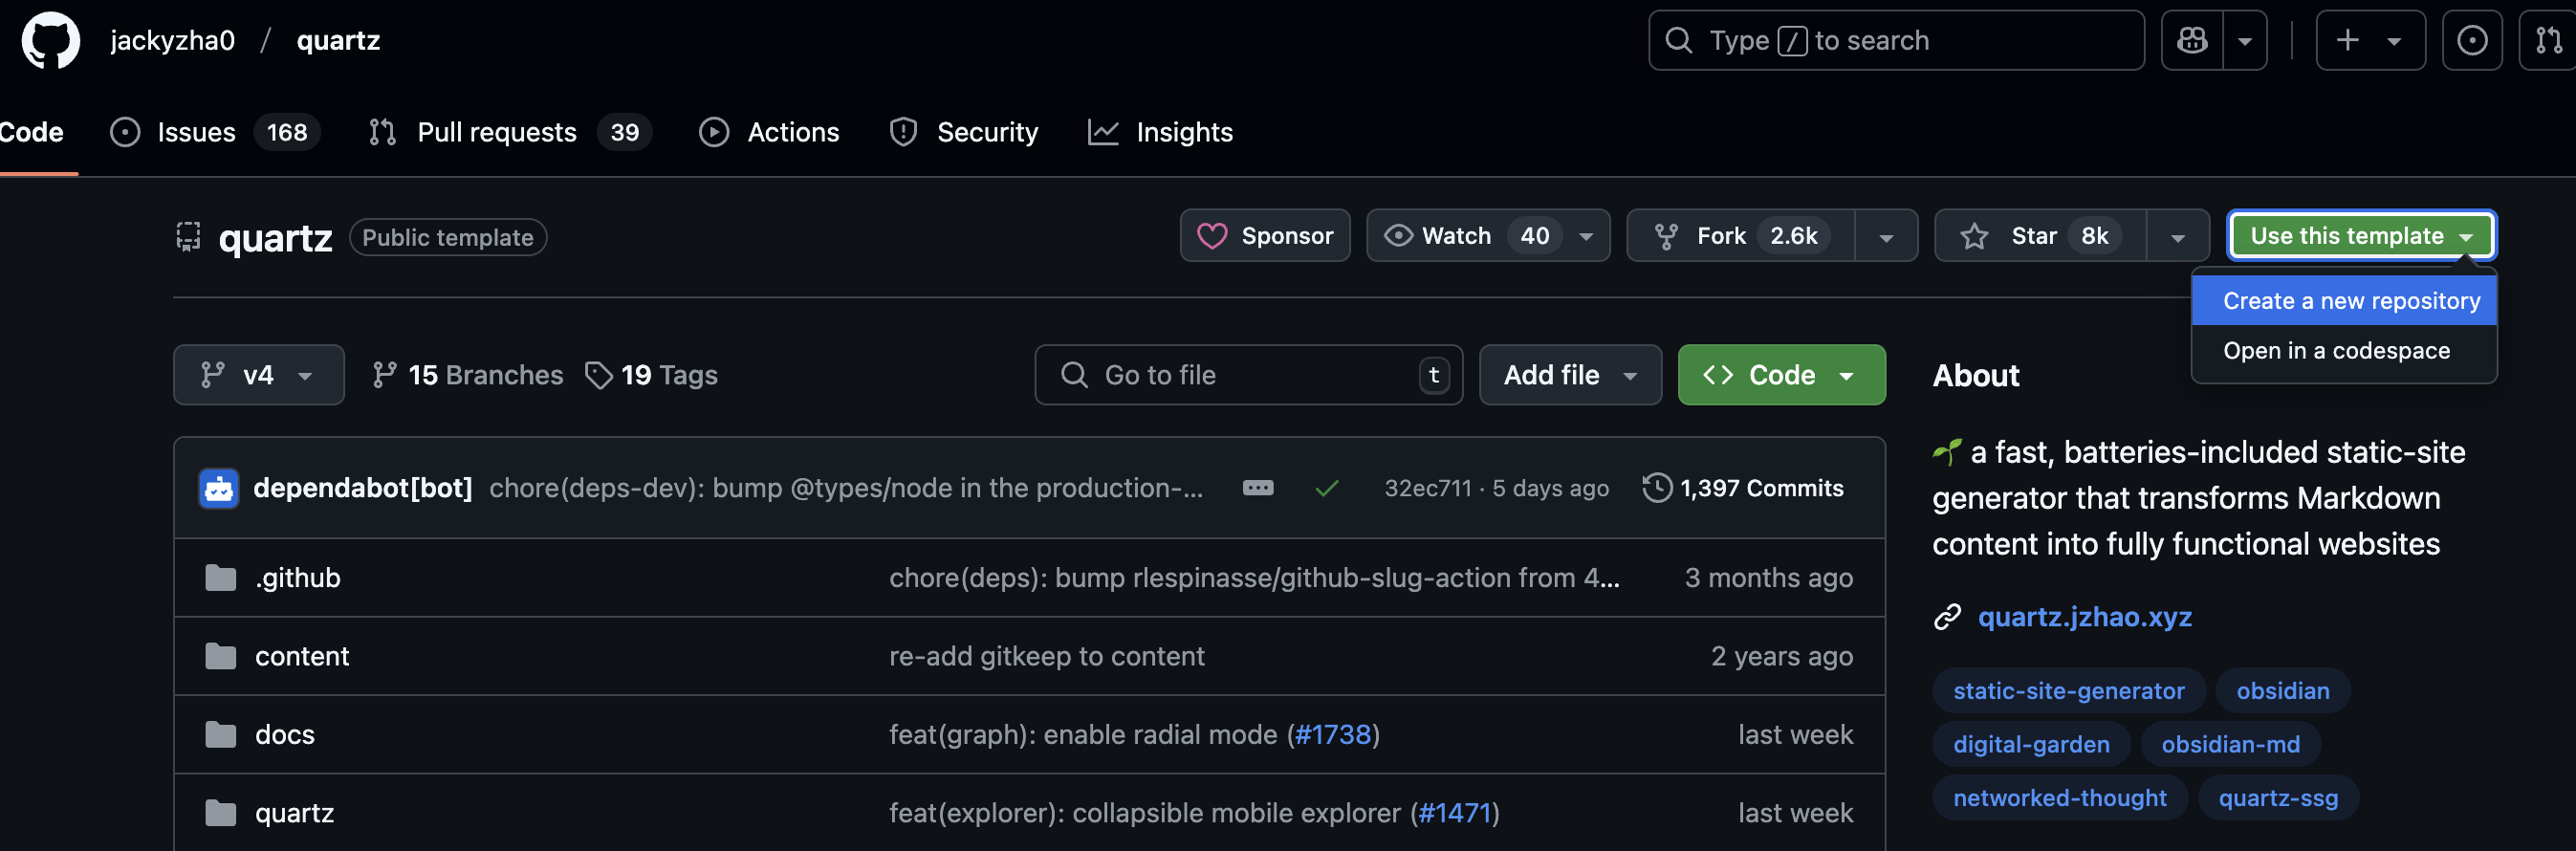
Task: Open the quartz repository breadcrumb link
Action: click(x=338, y=41)
